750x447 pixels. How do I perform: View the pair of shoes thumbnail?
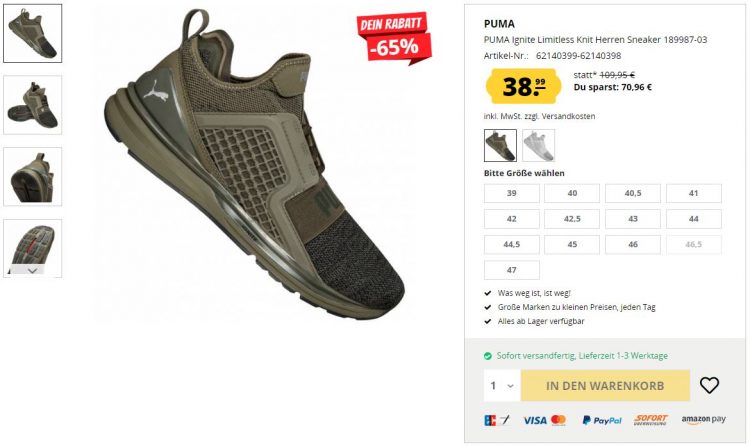(x=33, y=105)
